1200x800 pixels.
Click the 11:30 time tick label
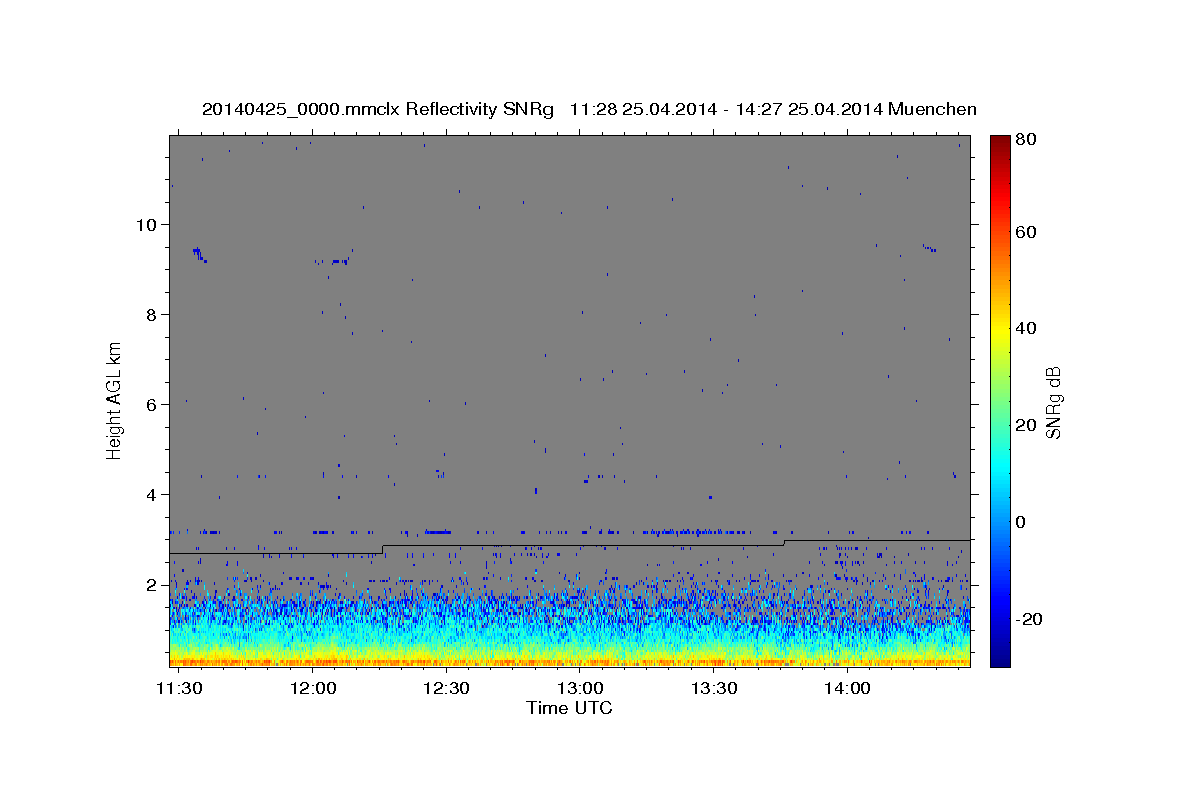click(181, 689)
